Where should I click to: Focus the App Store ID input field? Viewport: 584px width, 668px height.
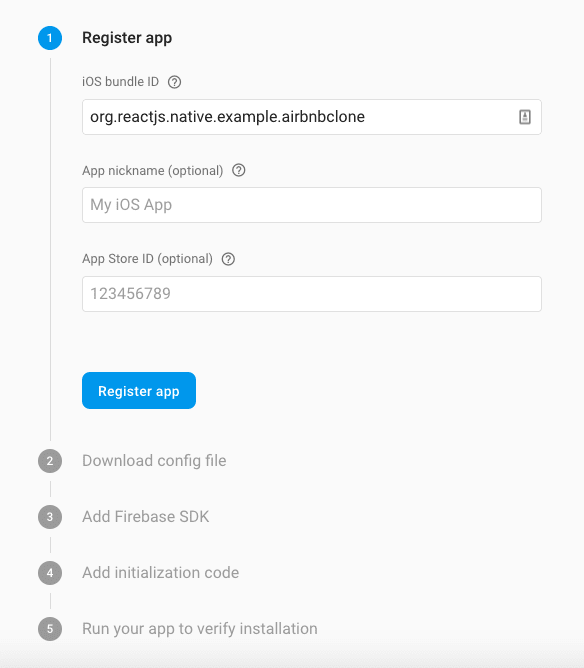312,294
